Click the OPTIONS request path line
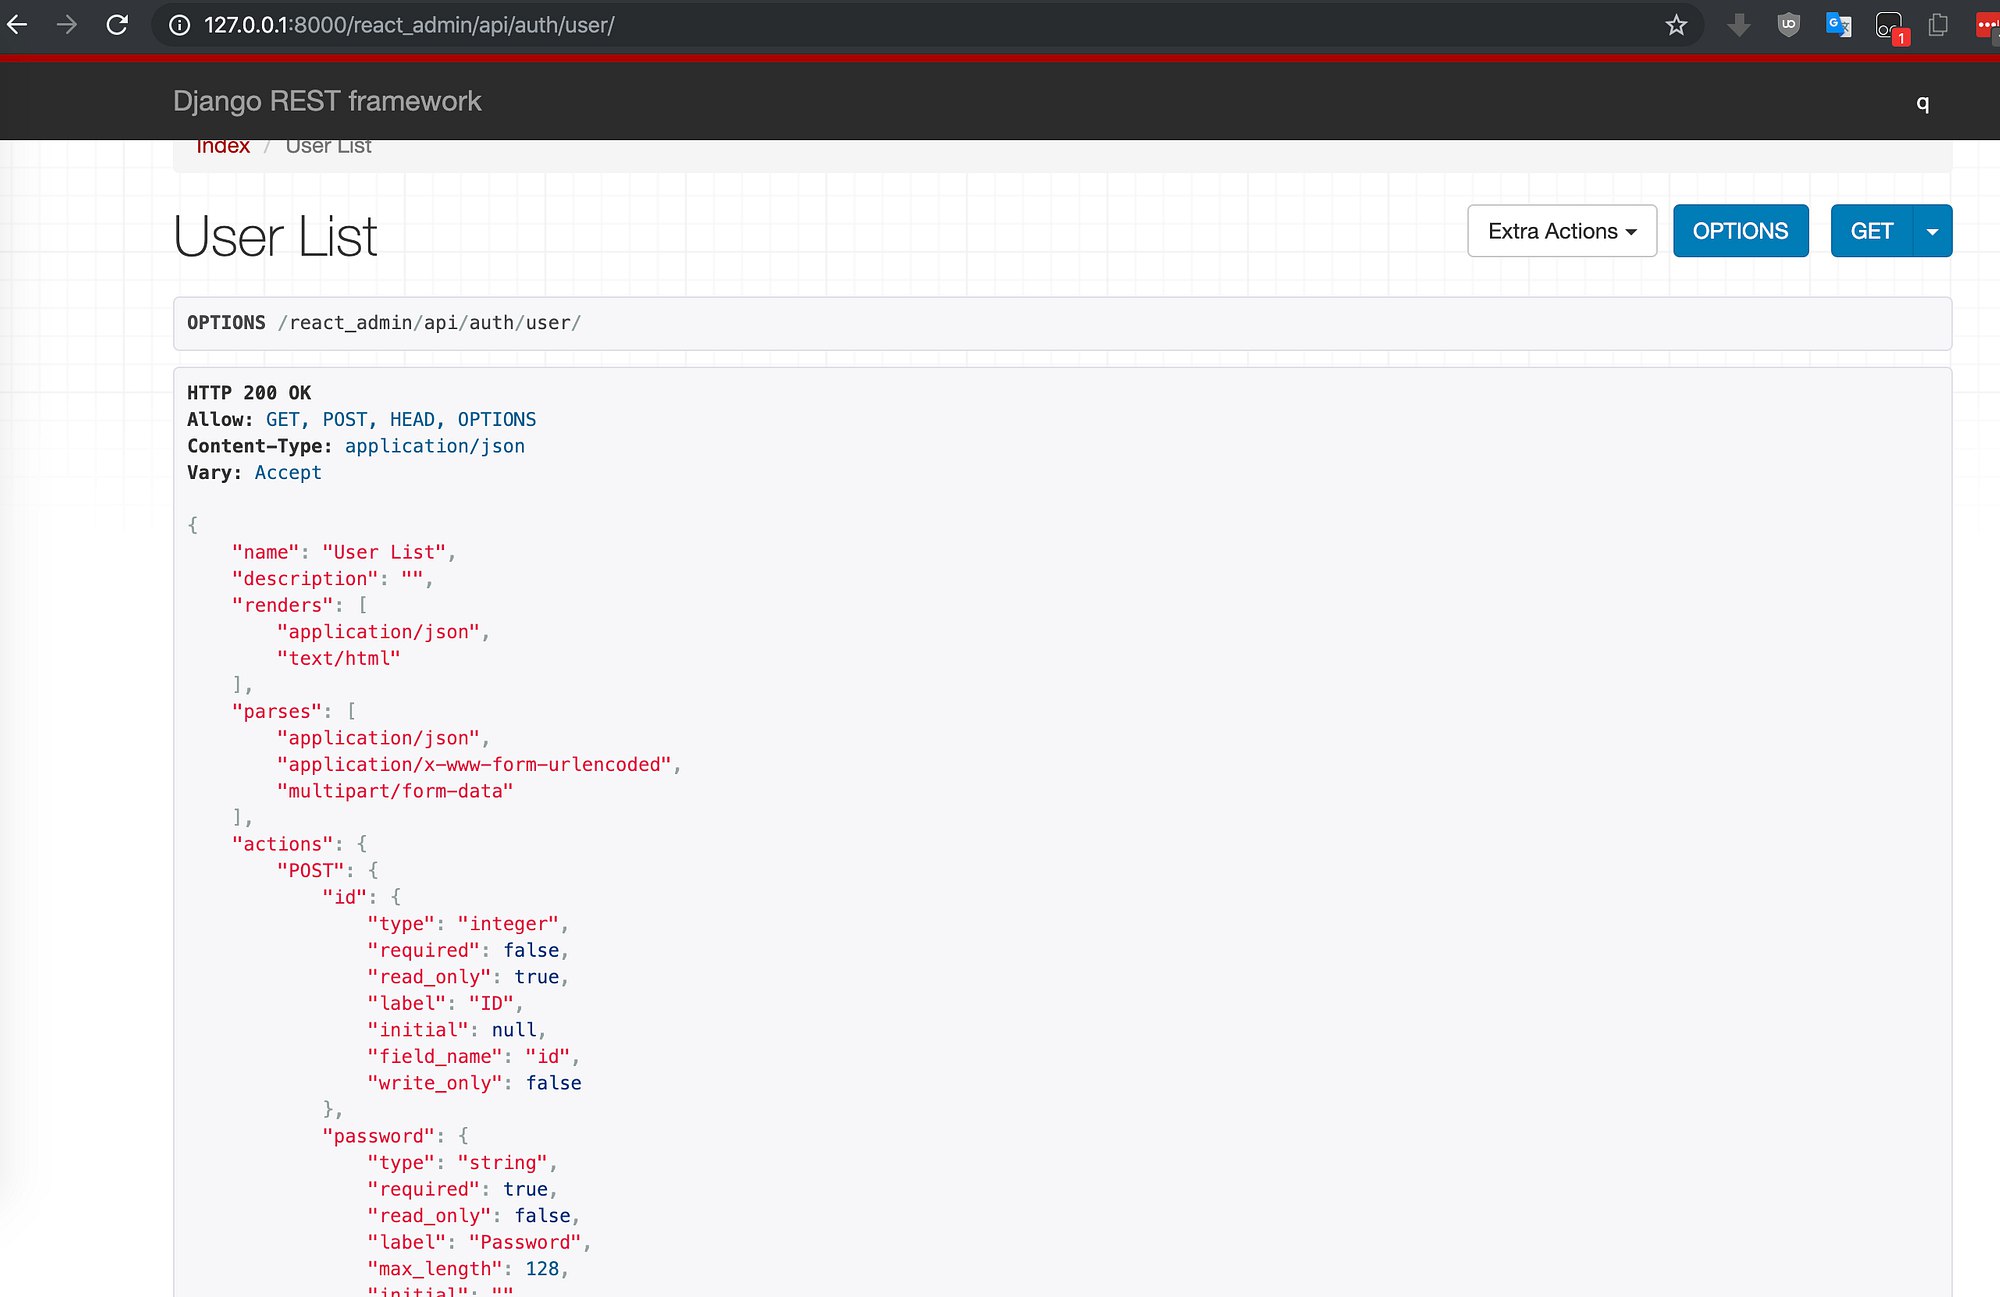 tap(384, 323)
